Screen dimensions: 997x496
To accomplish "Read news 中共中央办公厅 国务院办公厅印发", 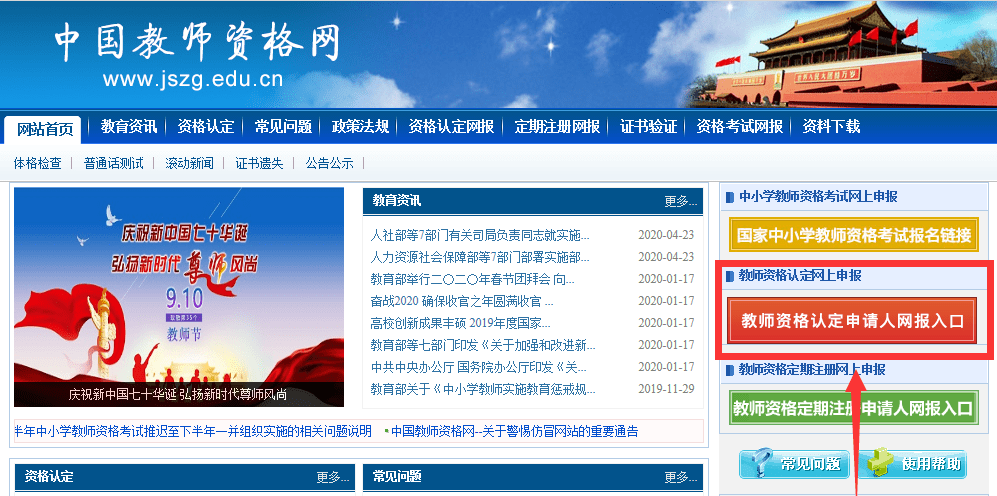I will (x=478, y=367).
